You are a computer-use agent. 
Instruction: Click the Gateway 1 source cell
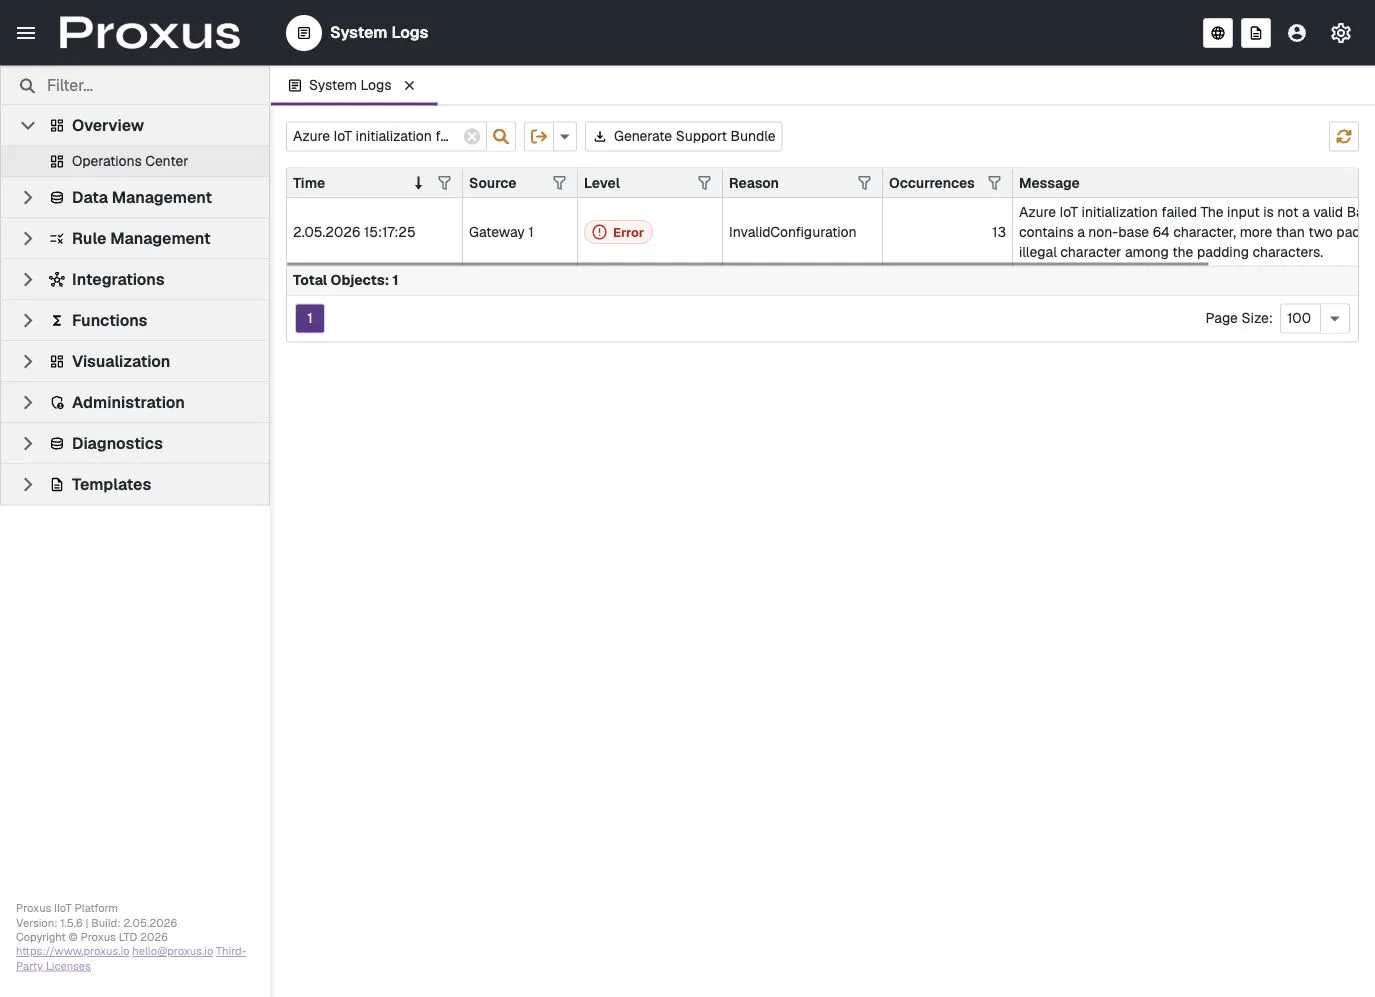520,232
